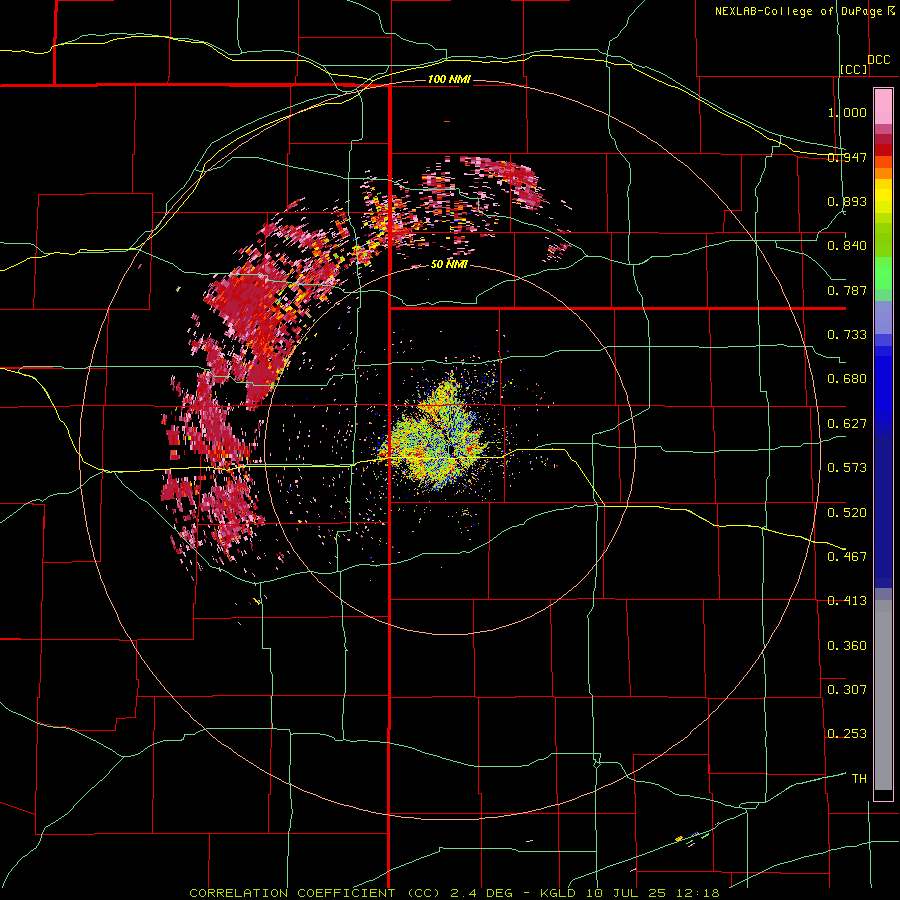Screen dimensions: 900x900
Task: Click the 0.947 color scale value
Action: tap(847, 157)
